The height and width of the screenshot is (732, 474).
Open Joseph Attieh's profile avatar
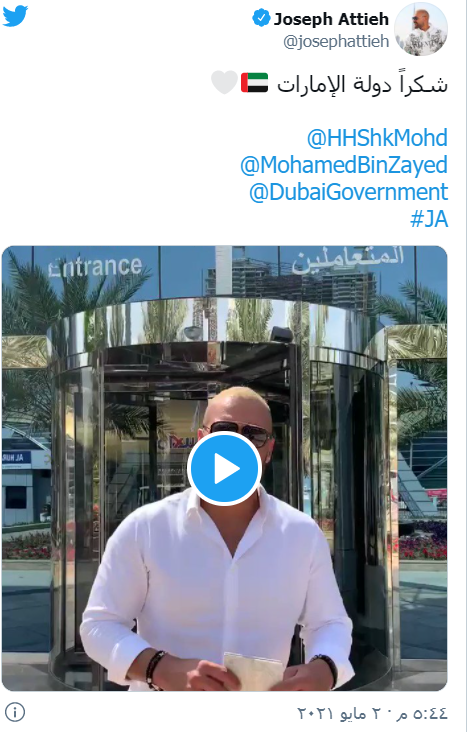[421, 29]
